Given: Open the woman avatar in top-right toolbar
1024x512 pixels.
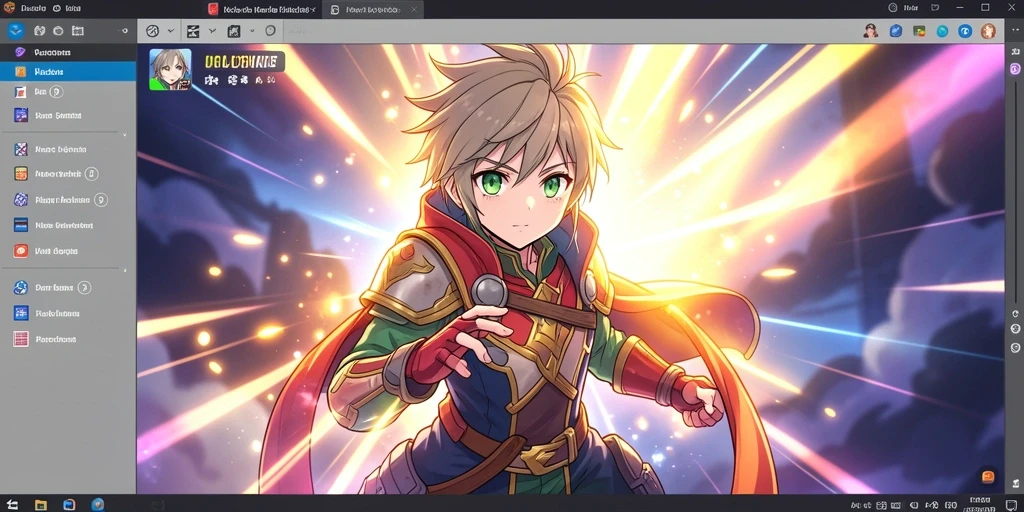Looking at the screenshot, I should coord(870,31).
